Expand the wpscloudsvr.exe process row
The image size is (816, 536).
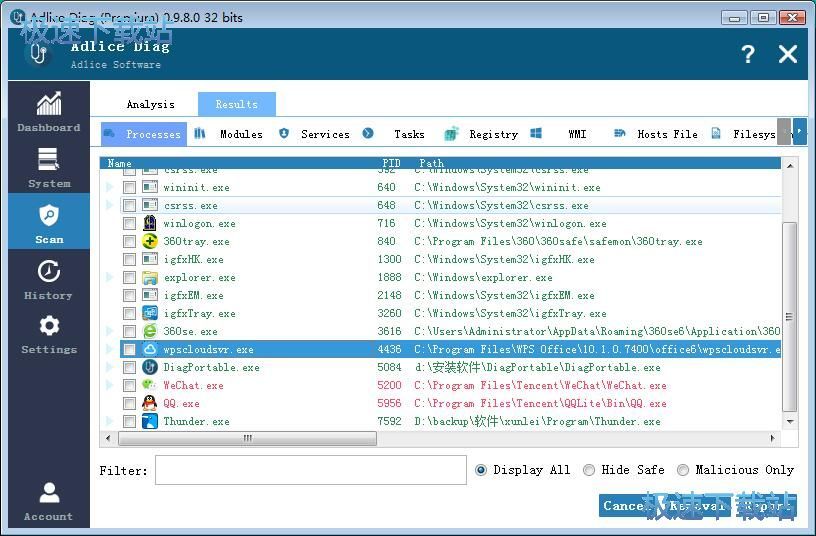pyautogui.click(x=110, y=350)
